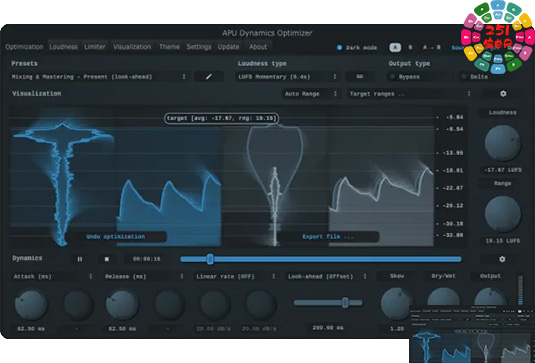
Task: Click the link icon beside Loudness type
Action: (x=359, y=77)
